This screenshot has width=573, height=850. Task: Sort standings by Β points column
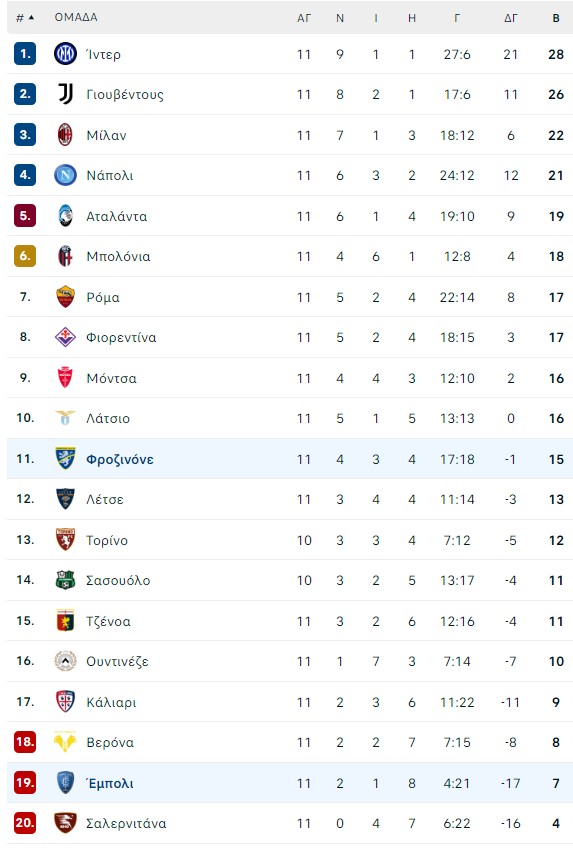pyautogui.click(x=556, y=18)
